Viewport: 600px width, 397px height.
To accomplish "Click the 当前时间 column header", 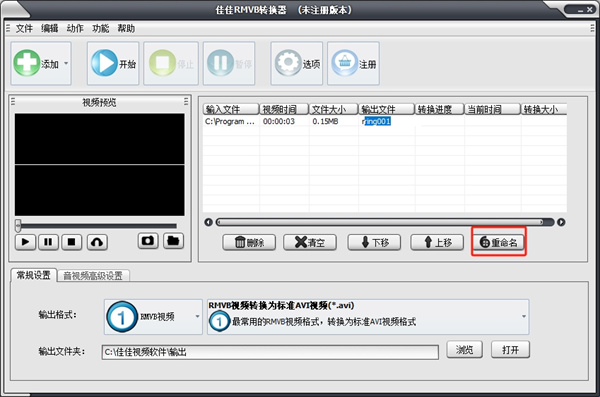I will pos(492,109).
